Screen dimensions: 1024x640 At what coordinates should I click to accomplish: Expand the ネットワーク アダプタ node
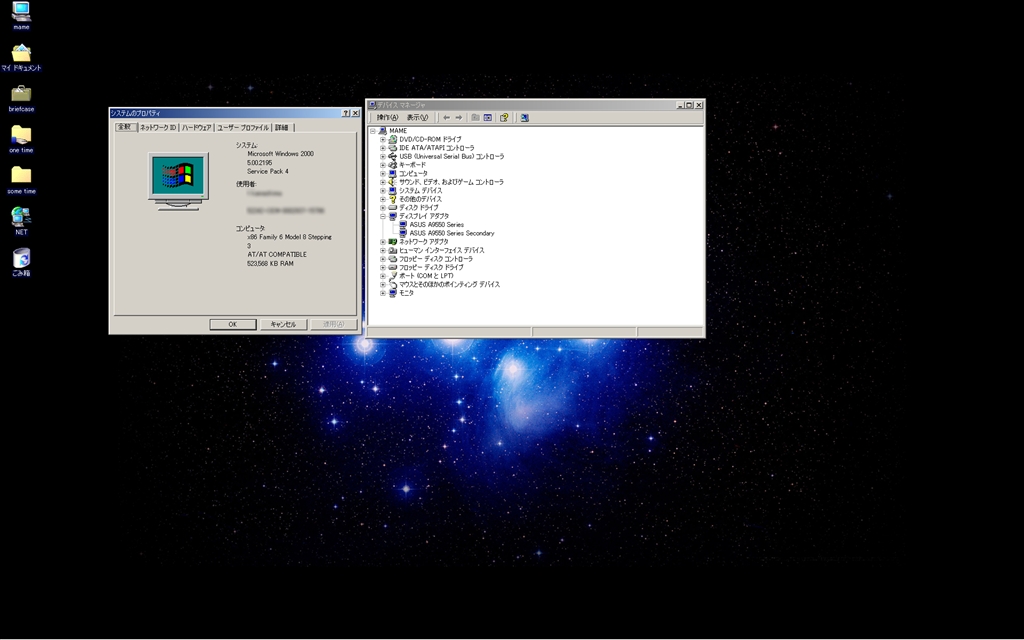click(383, 242)
